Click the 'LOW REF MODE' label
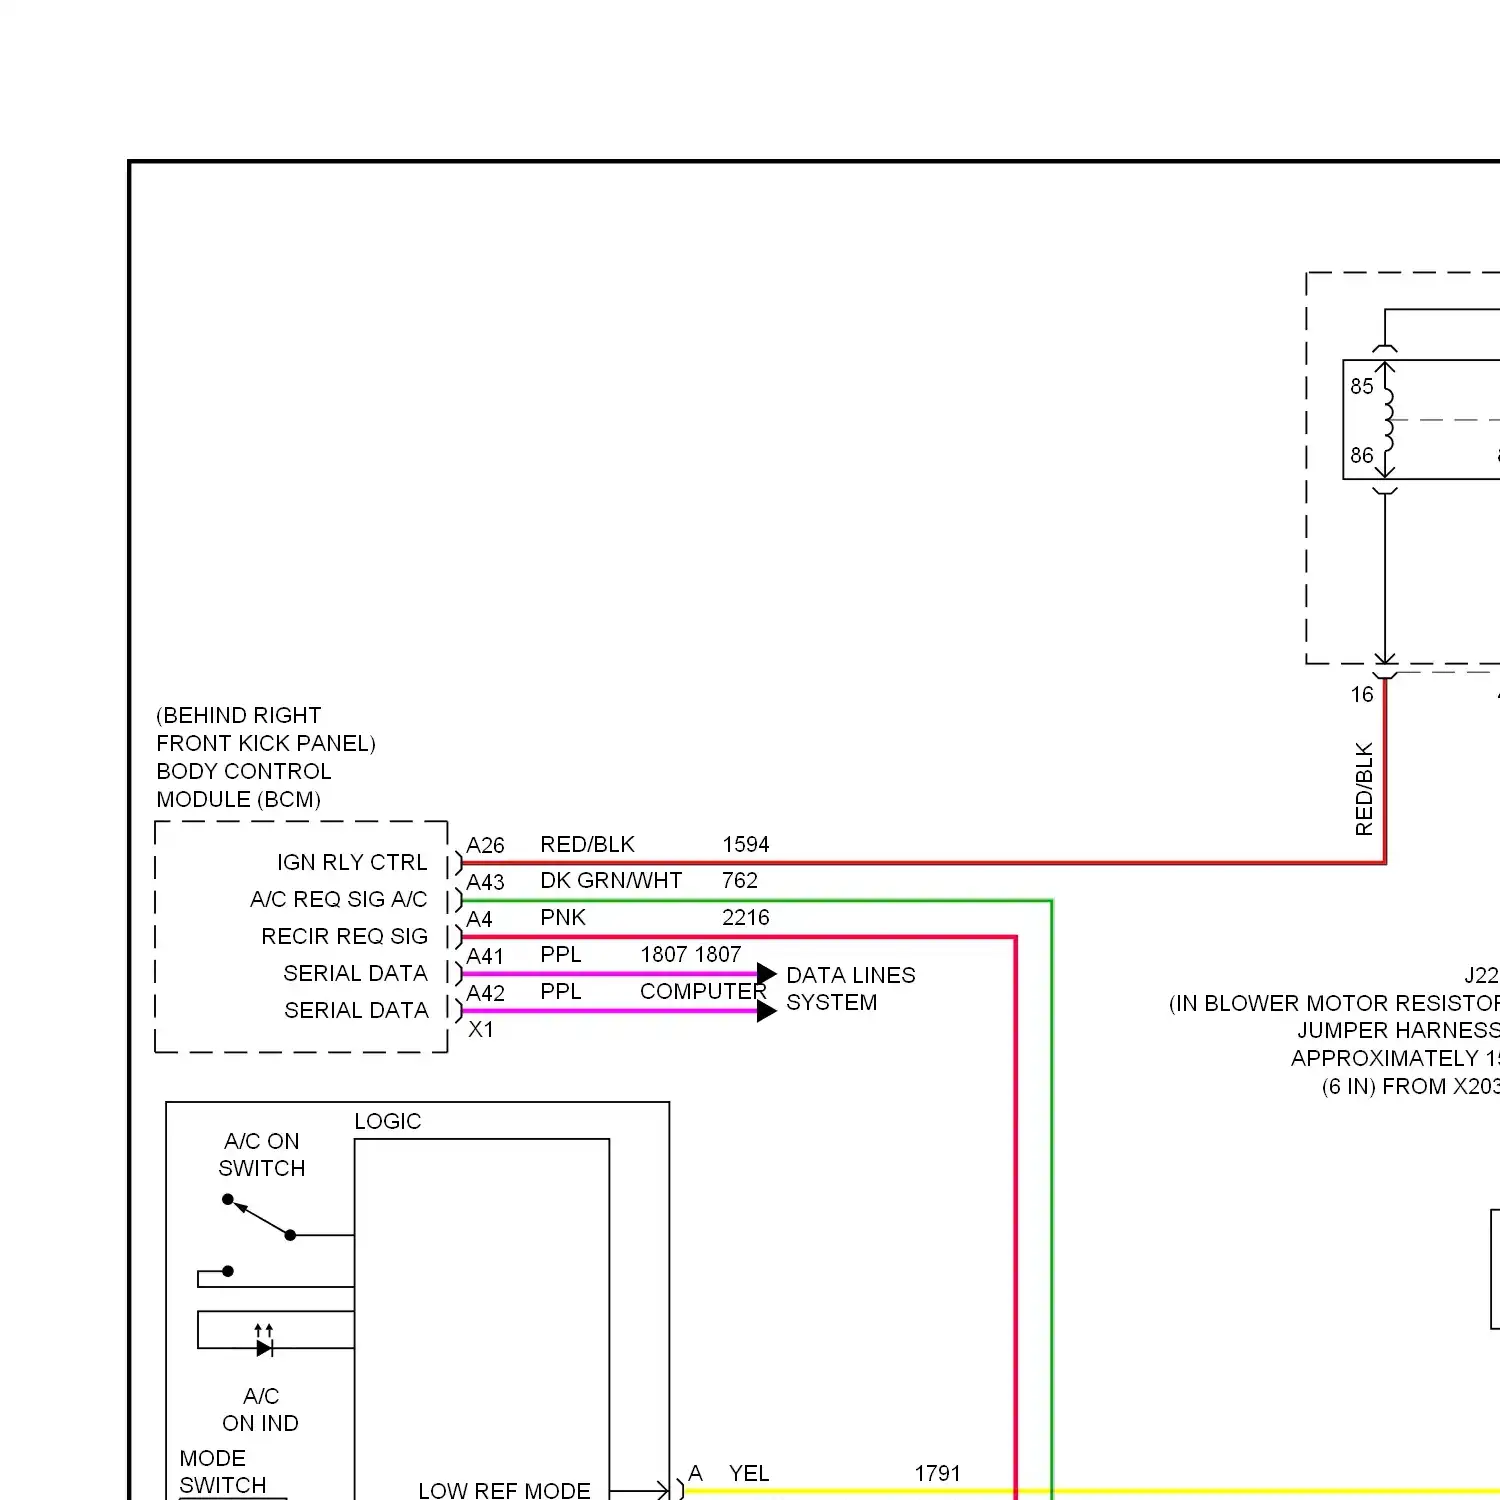1500x1500 pixels. point(504,1490)
